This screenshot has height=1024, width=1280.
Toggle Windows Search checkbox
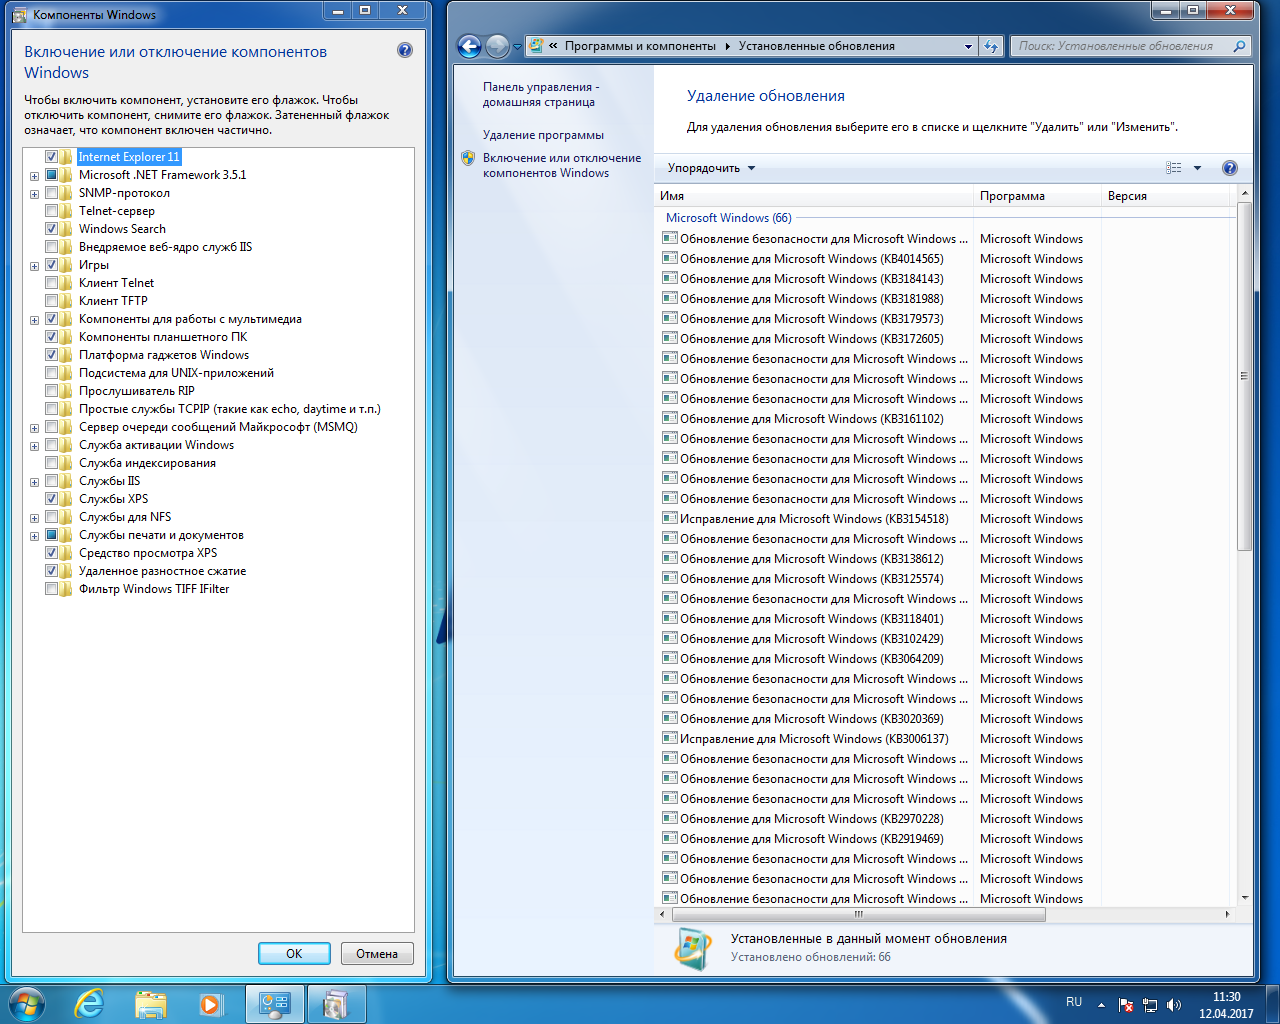pos(51,229)
